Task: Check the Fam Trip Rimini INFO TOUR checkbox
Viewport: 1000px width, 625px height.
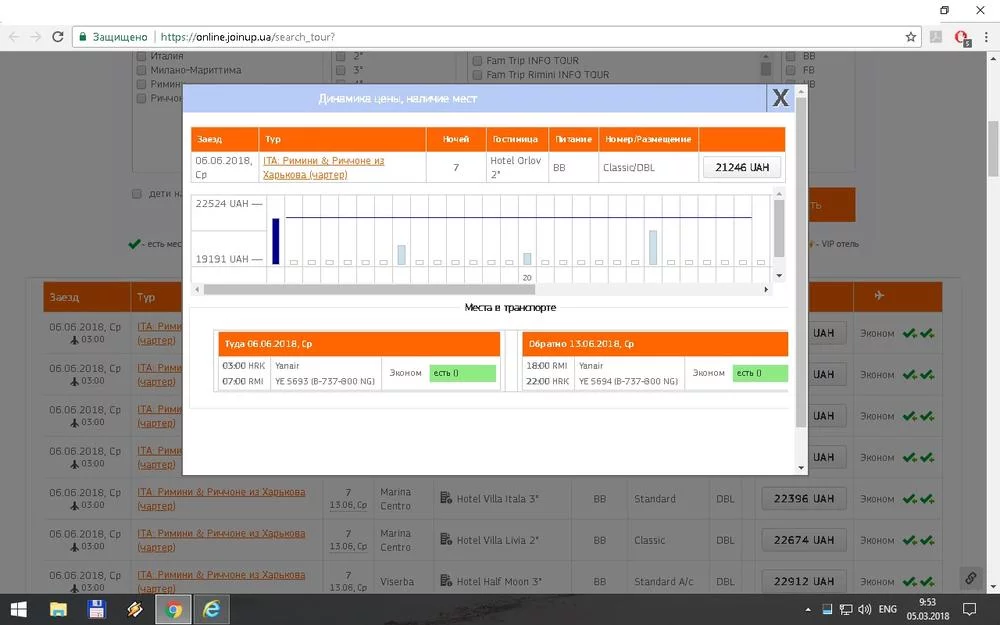Action: point(477,75)
